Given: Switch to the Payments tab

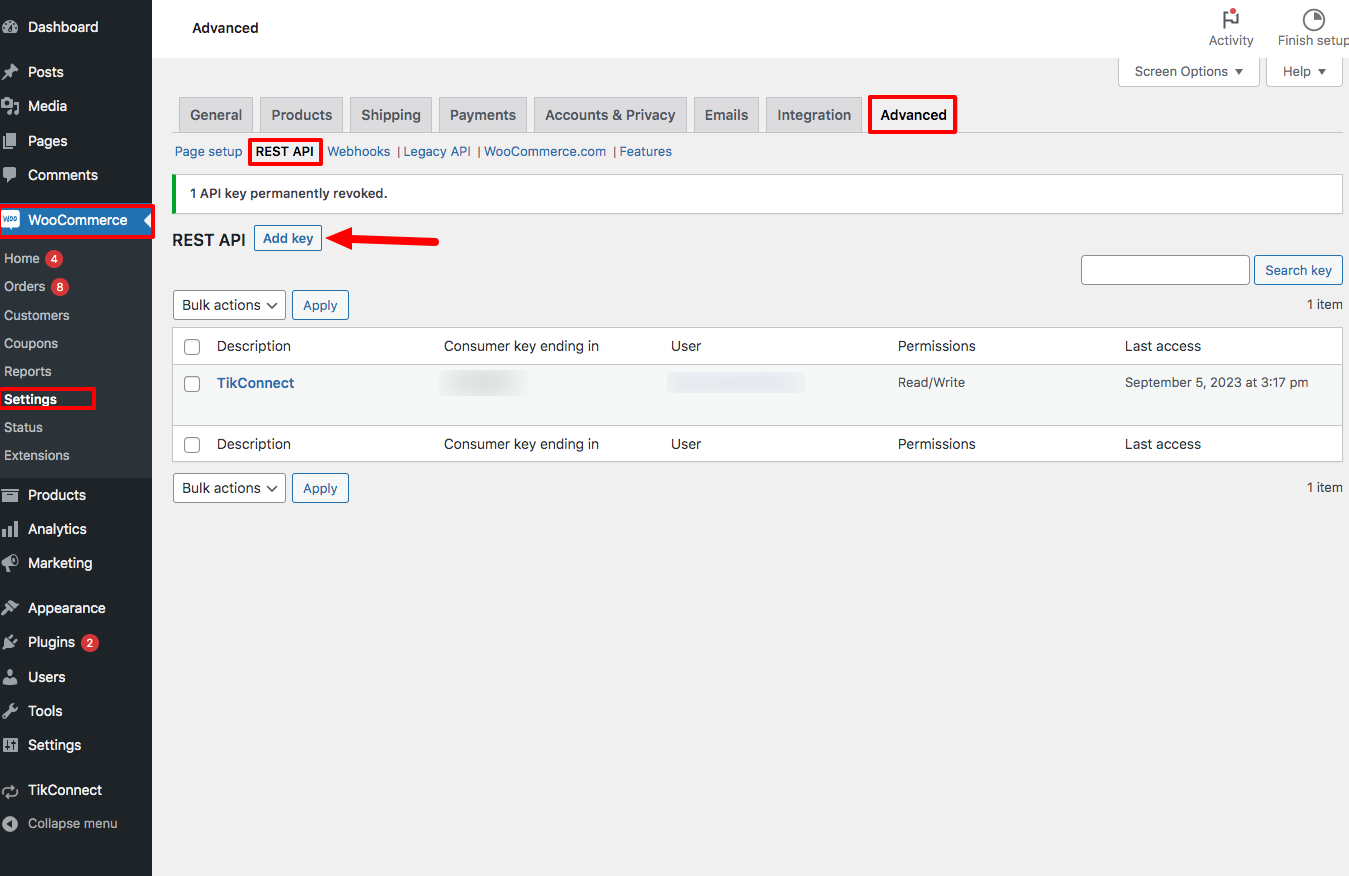Looking at the screenshot, I should (483, 115).
